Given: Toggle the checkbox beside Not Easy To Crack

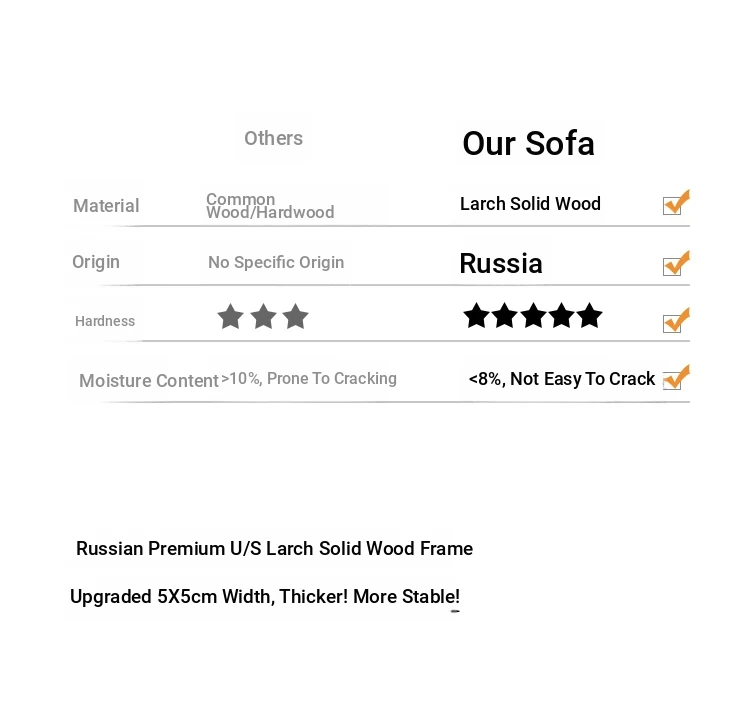Looking at the screenshot, I should [672, 380].
